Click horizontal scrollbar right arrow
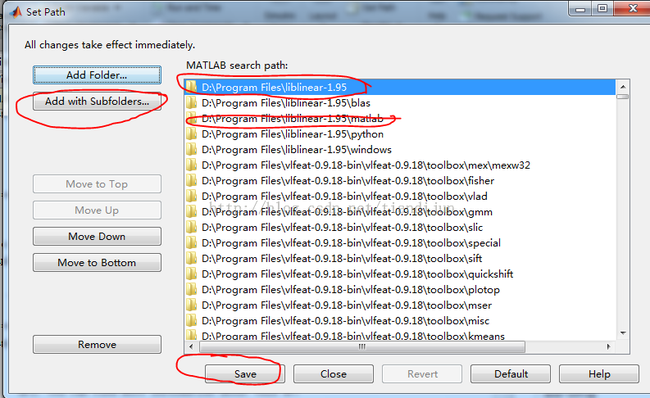This screenshot has width=650, height=398. 609,347
